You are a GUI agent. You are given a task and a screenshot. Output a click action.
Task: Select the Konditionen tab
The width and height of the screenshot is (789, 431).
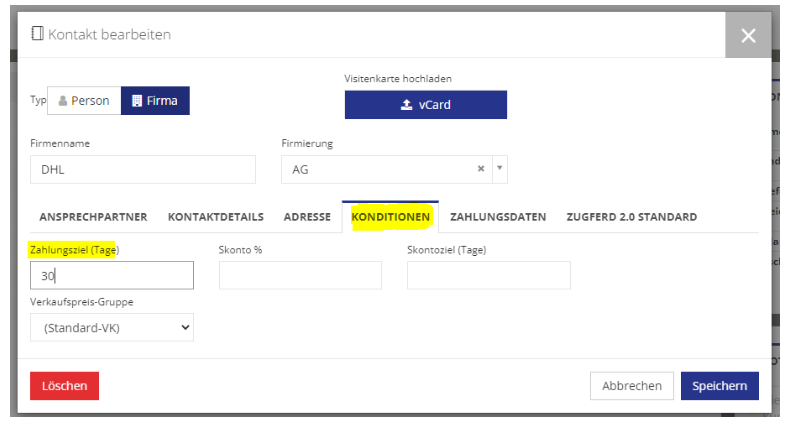click(x=390, y=217)
